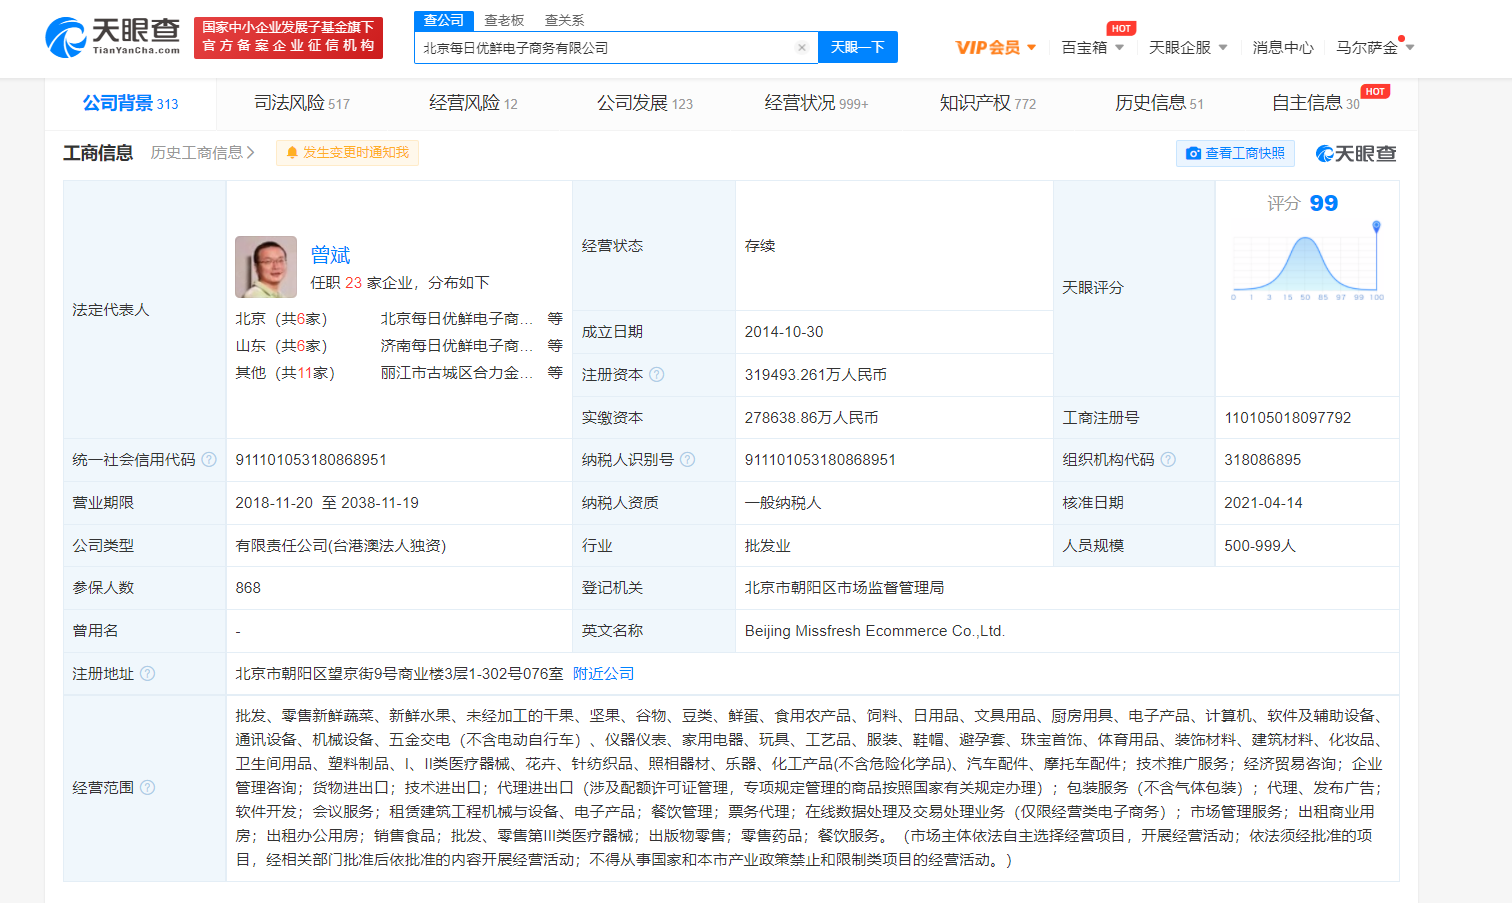Expand the 天眼企服 menu
The image size is (1512, 903).
click(1188, 47)
